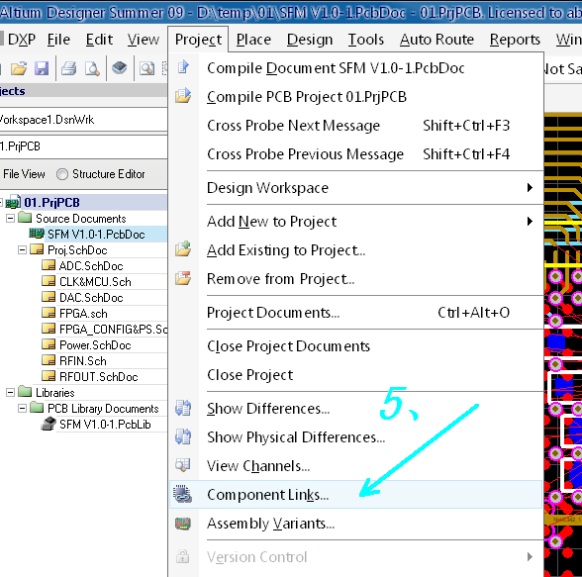Expand the Add New to Project submenu
This screenshot has width=582, height=577.
pyautogui.click(x=530, y=222)
